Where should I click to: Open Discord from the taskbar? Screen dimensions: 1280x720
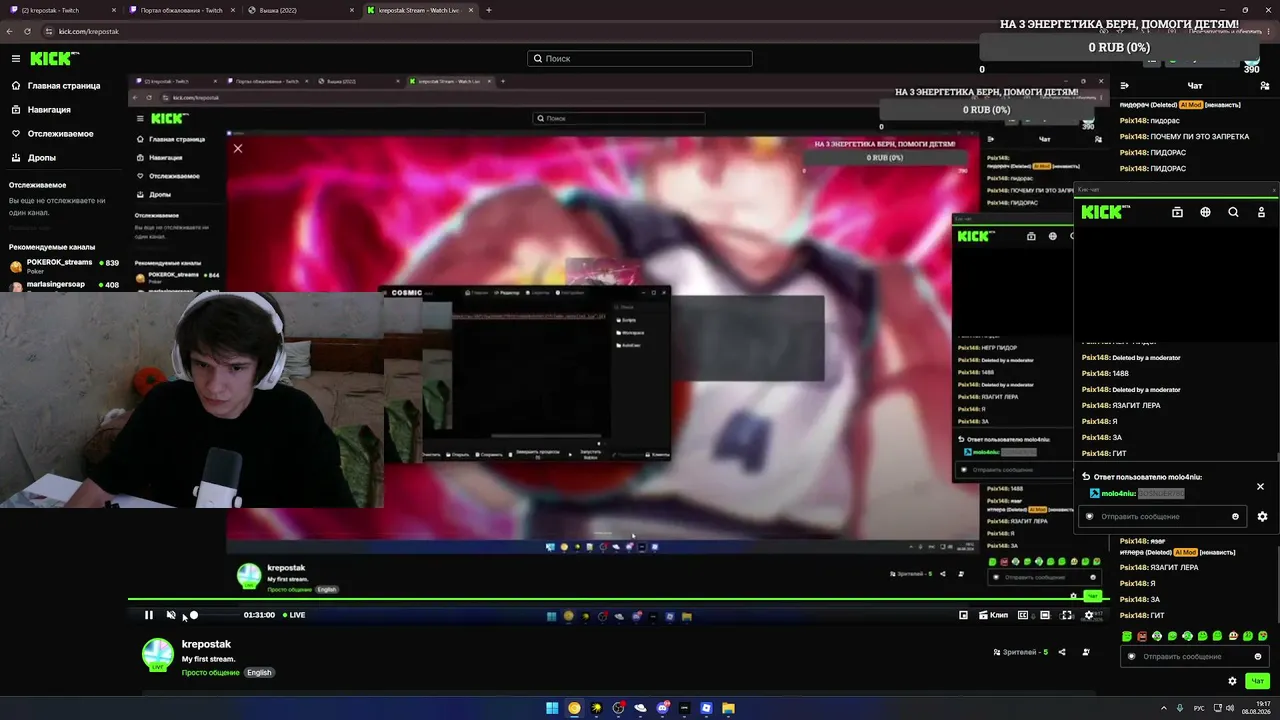663,708
